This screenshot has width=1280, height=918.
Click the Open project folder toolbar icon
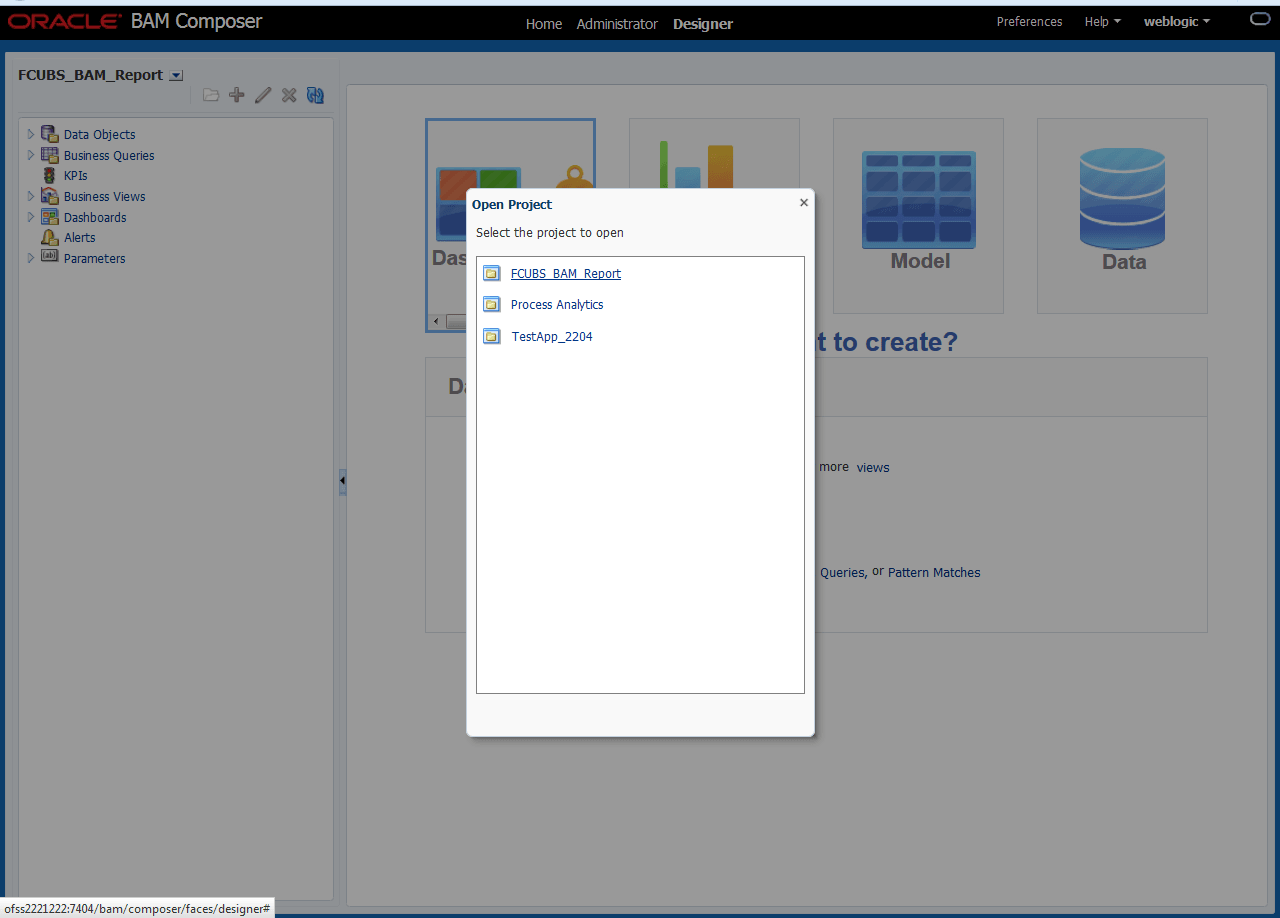(211, 95)
